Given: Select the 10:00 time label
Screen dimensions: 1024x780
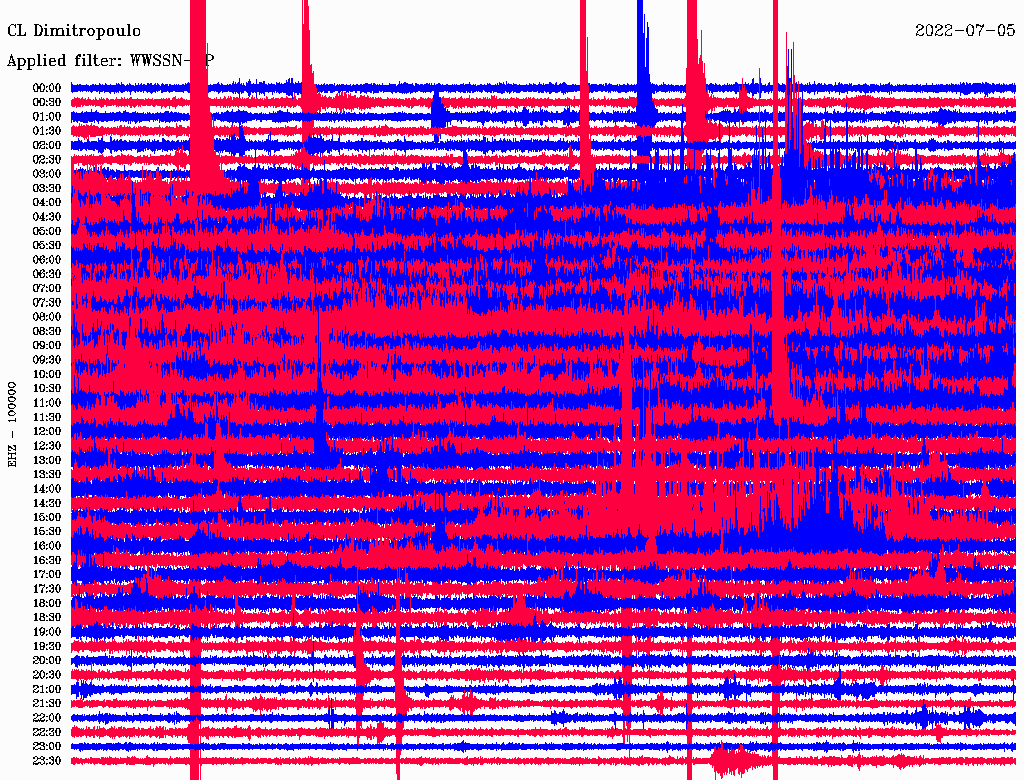Looking at the screenshot, I should 47,374.
